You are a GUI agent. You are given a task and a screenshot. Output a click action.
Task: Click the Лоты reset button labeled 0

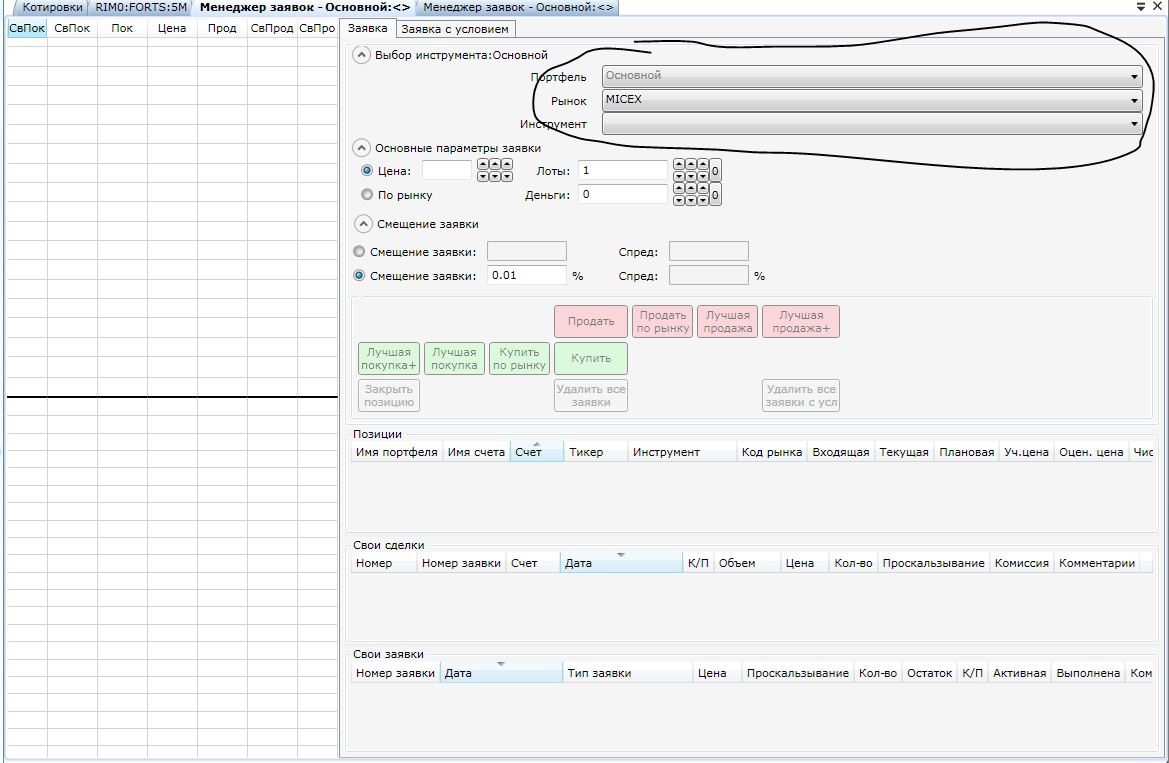point(715,171)
